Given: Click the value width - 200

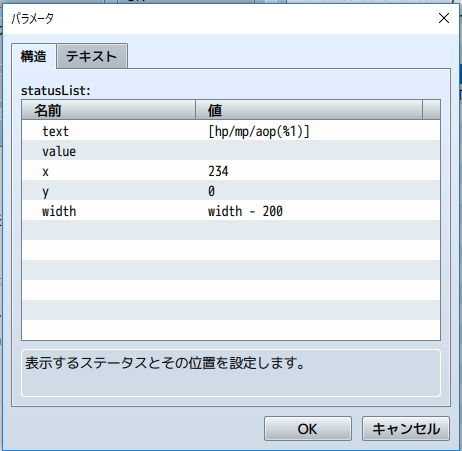Looking at the screenshot, I should click(245, 211).
